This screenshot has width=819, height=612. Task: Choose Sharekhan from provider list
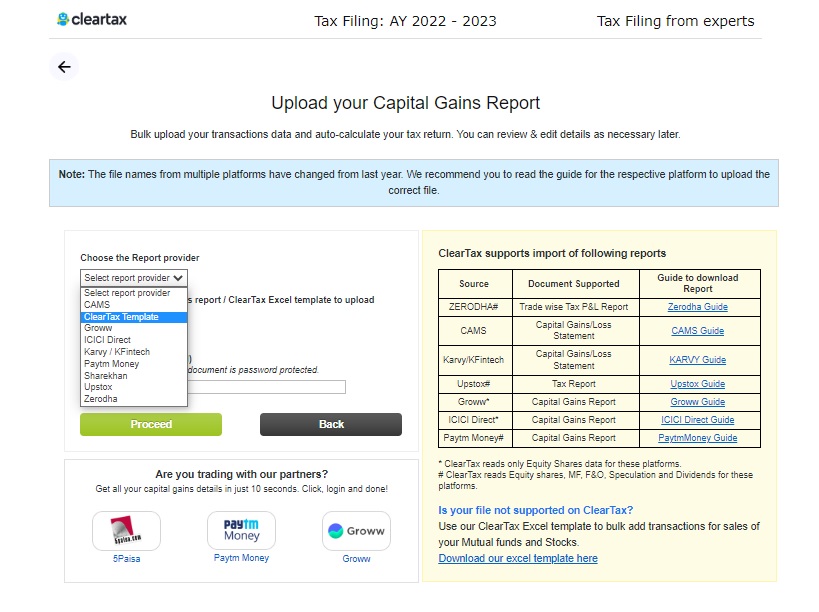(134, 376)
